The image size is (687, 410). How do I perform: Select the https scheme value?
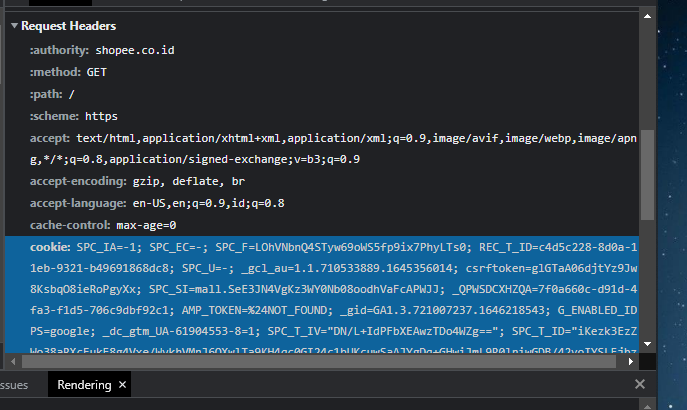pyautogui.click(x=101, y=116)
